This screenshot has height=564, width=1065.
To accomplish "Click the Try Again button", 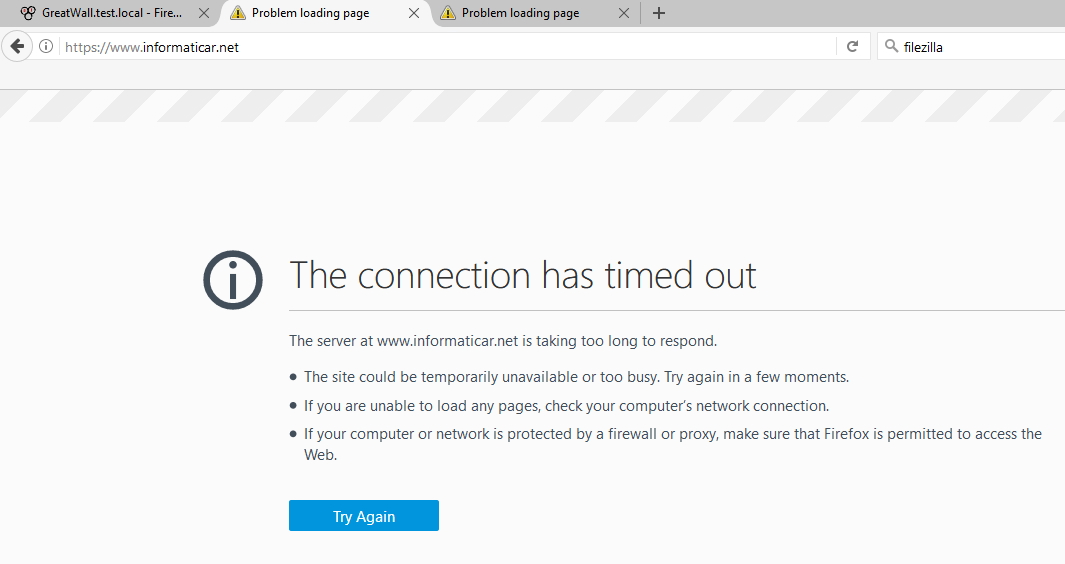I will (x=363, y=516).
